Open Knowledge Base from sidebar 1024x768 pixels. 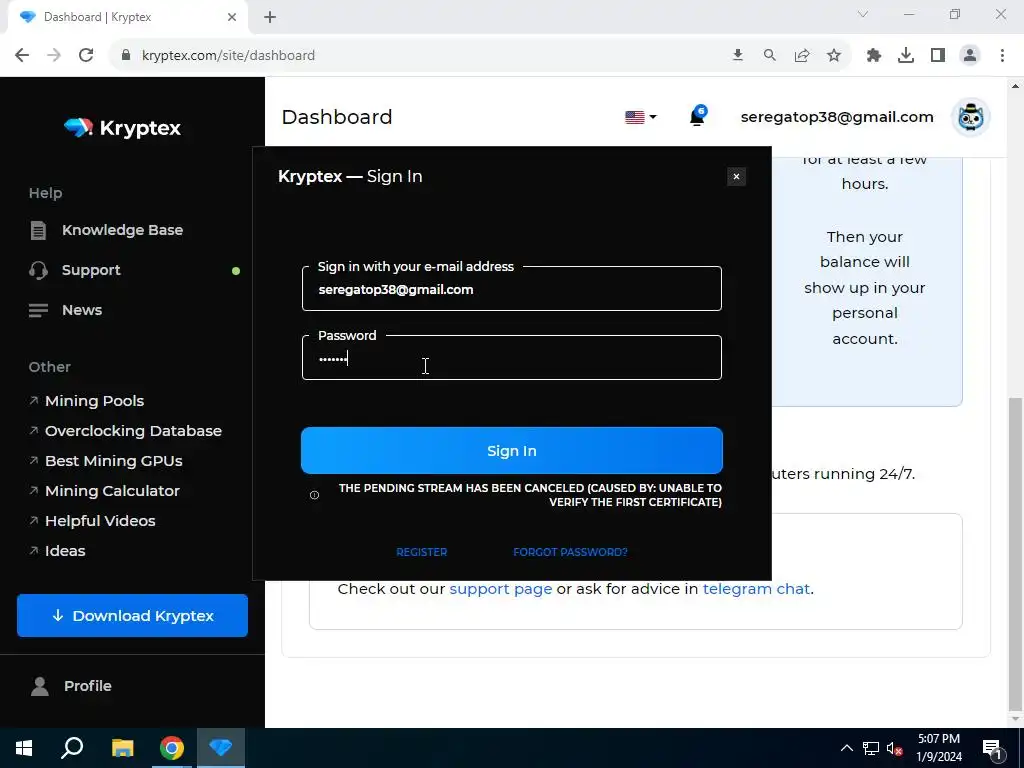point(122,230)
